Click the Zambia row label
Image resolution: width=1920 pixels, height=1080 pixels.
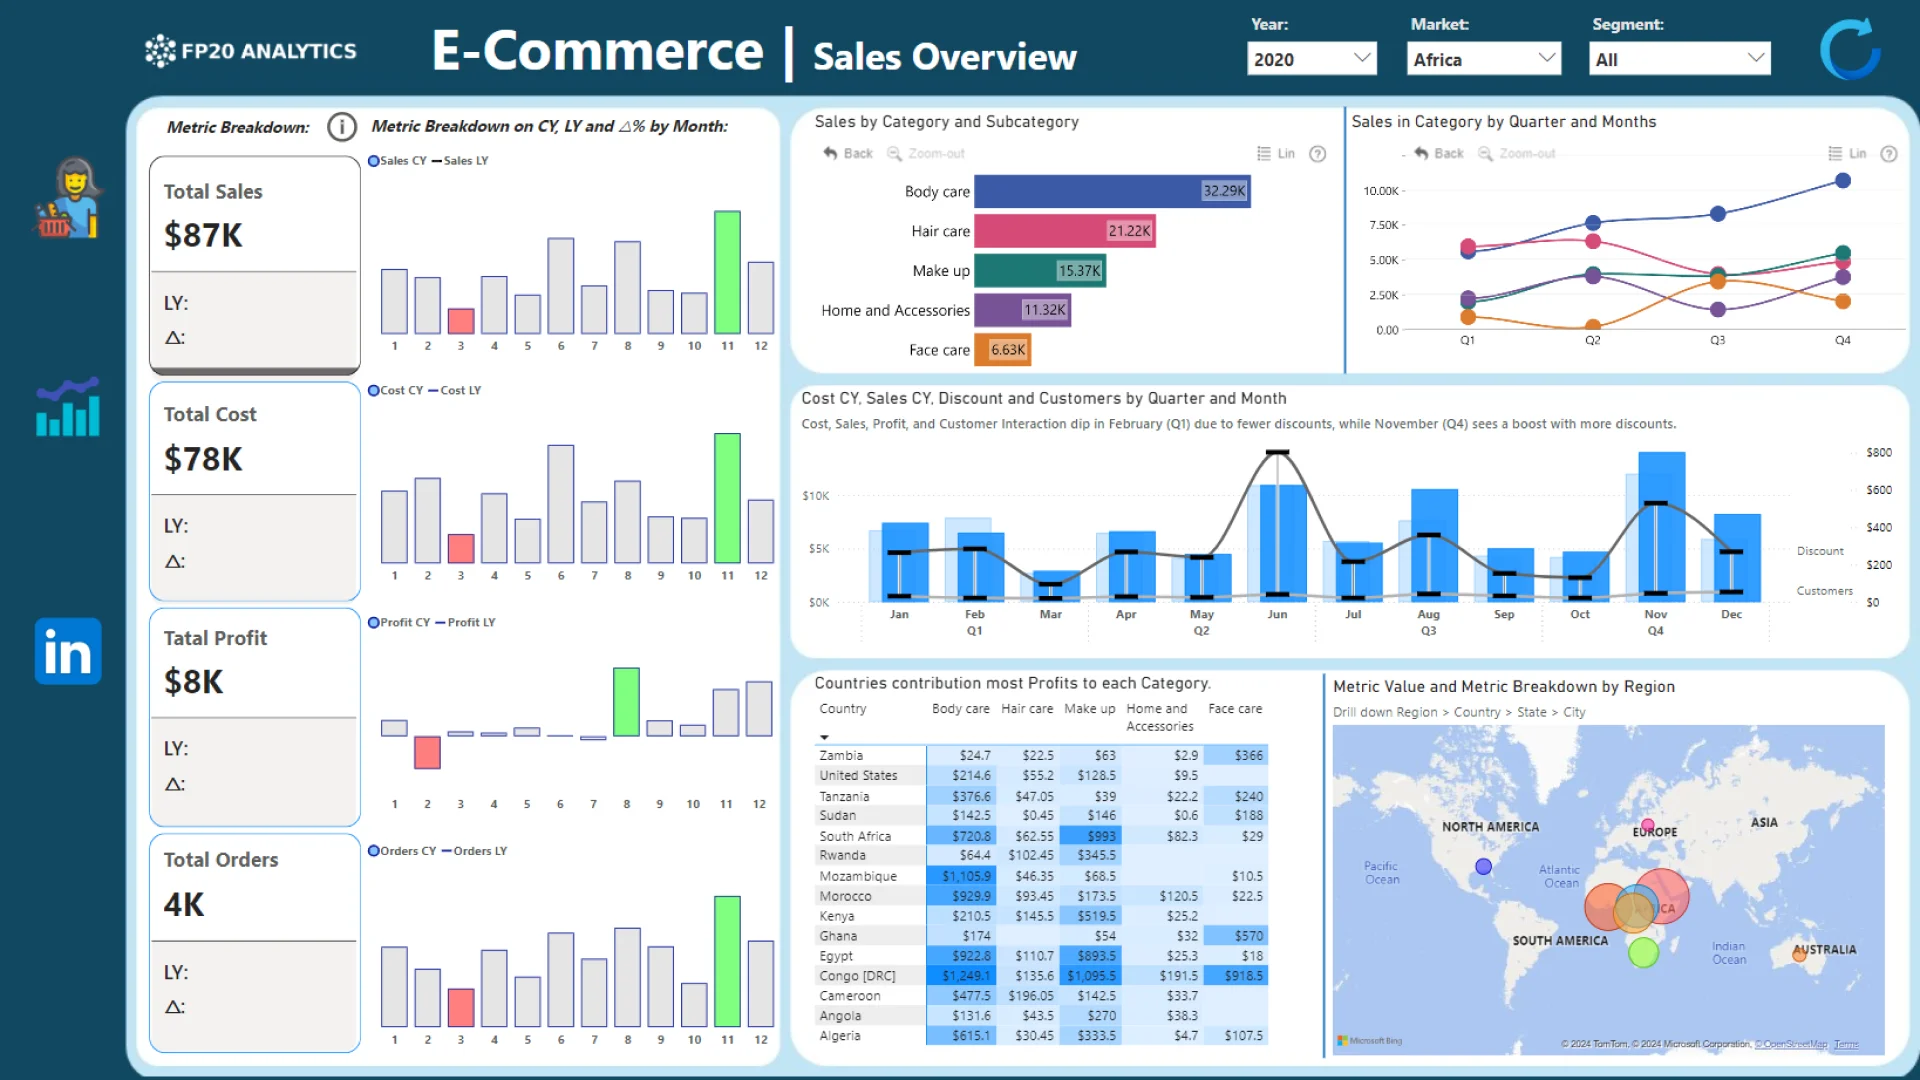(x=841, y=756)
